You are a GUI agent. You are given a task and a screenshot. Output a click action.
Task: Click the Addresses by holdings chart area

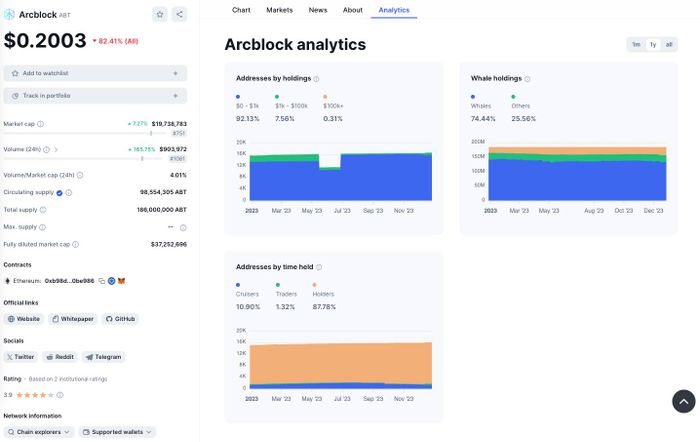[341, 171]
